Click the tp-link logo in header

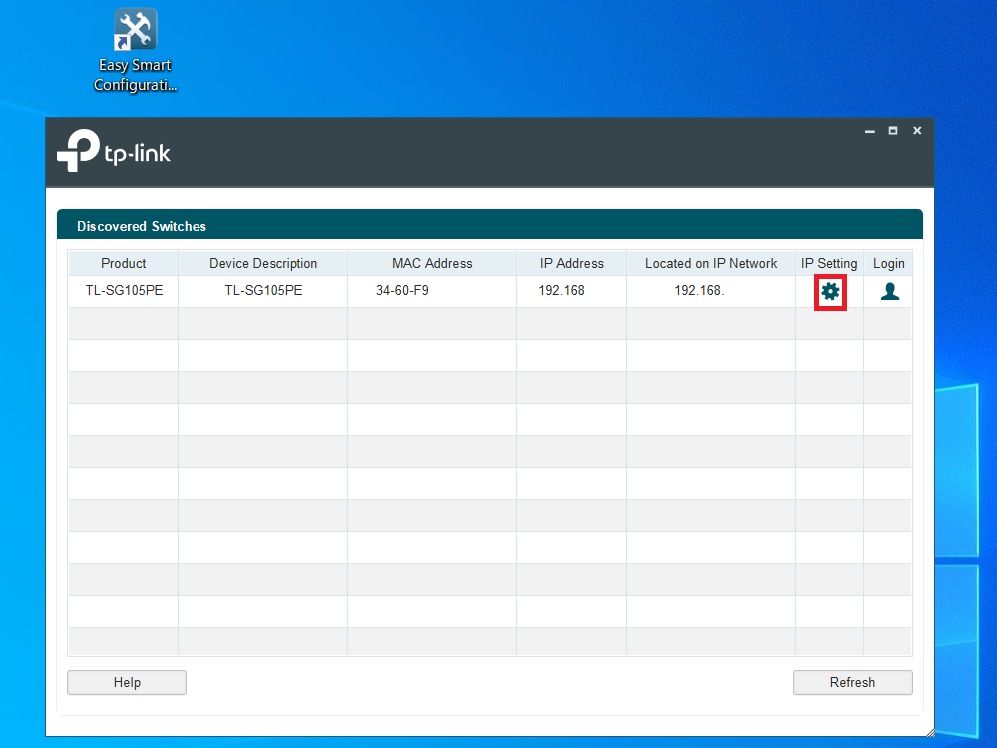114,151
